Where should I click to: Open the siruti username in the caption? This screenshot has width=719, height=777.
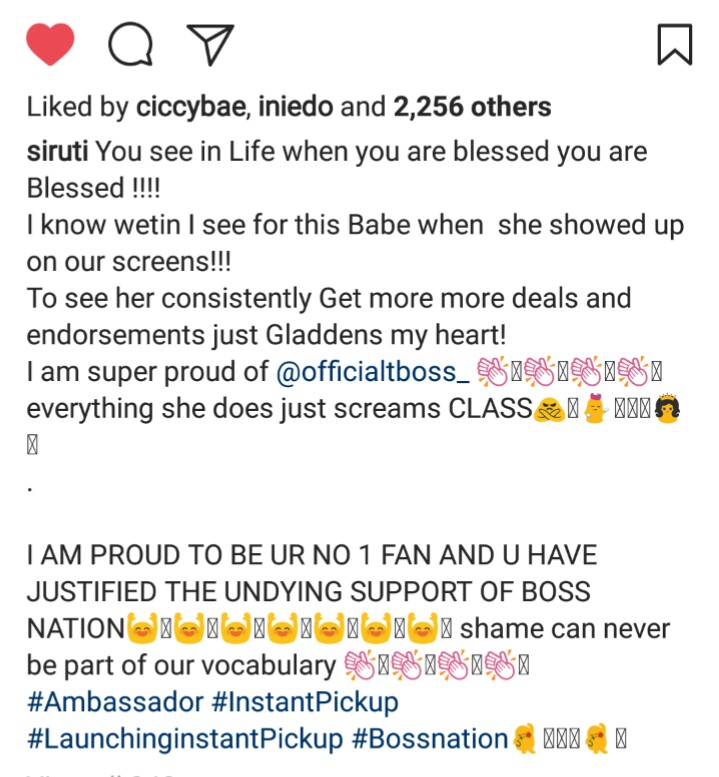tap(56, 153)
